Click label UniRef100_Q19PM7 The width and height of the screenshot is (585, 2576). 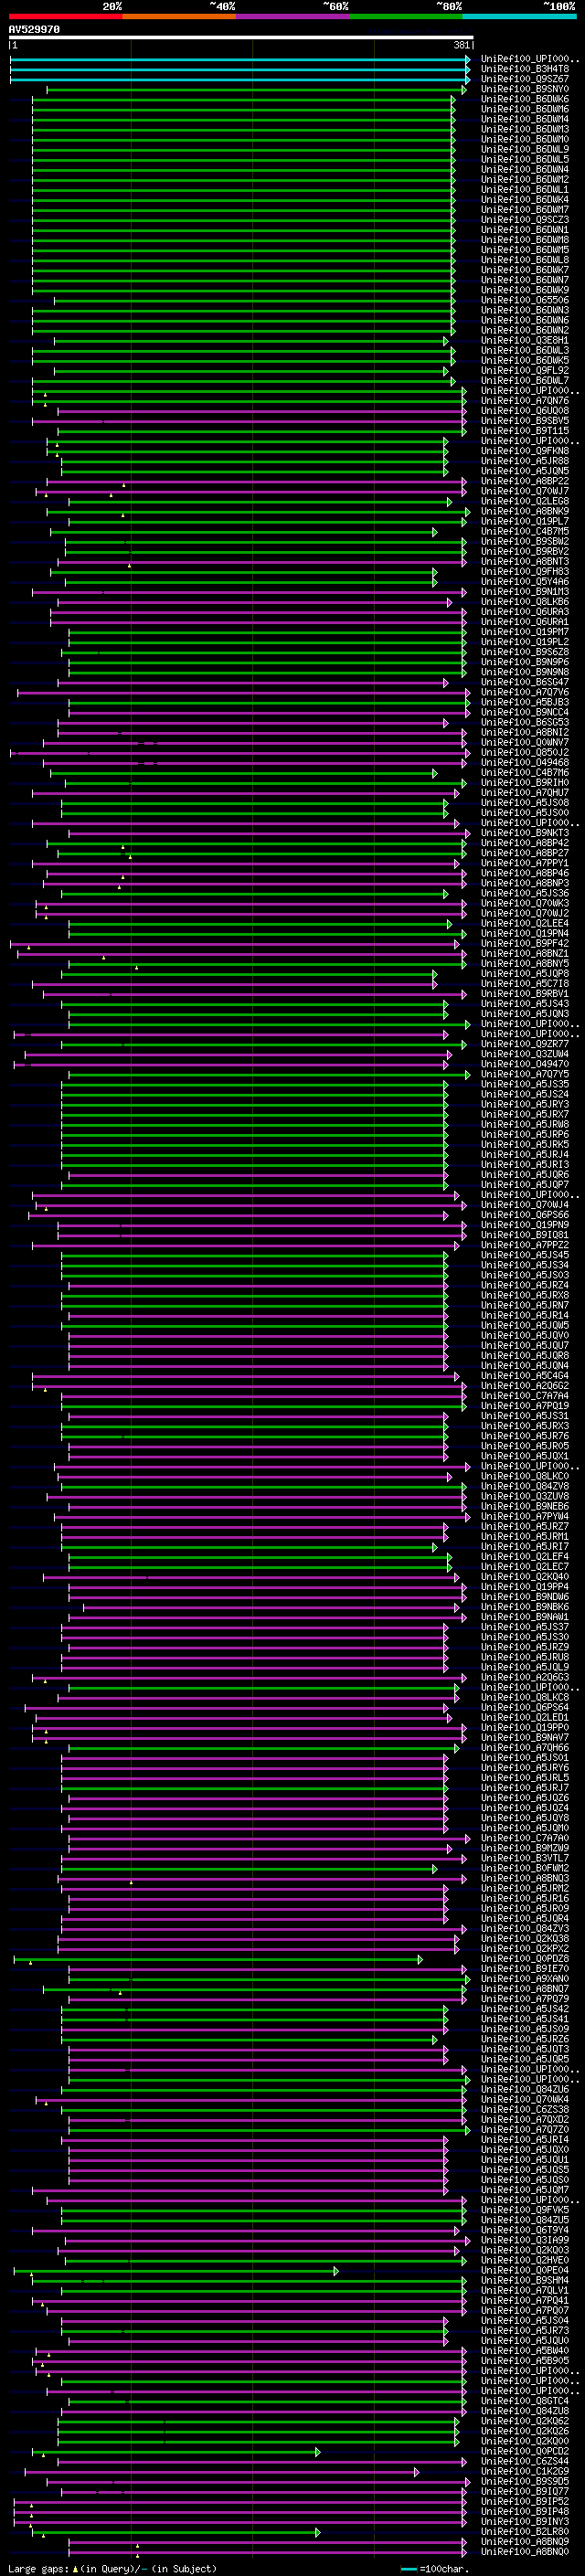(525, 632)
